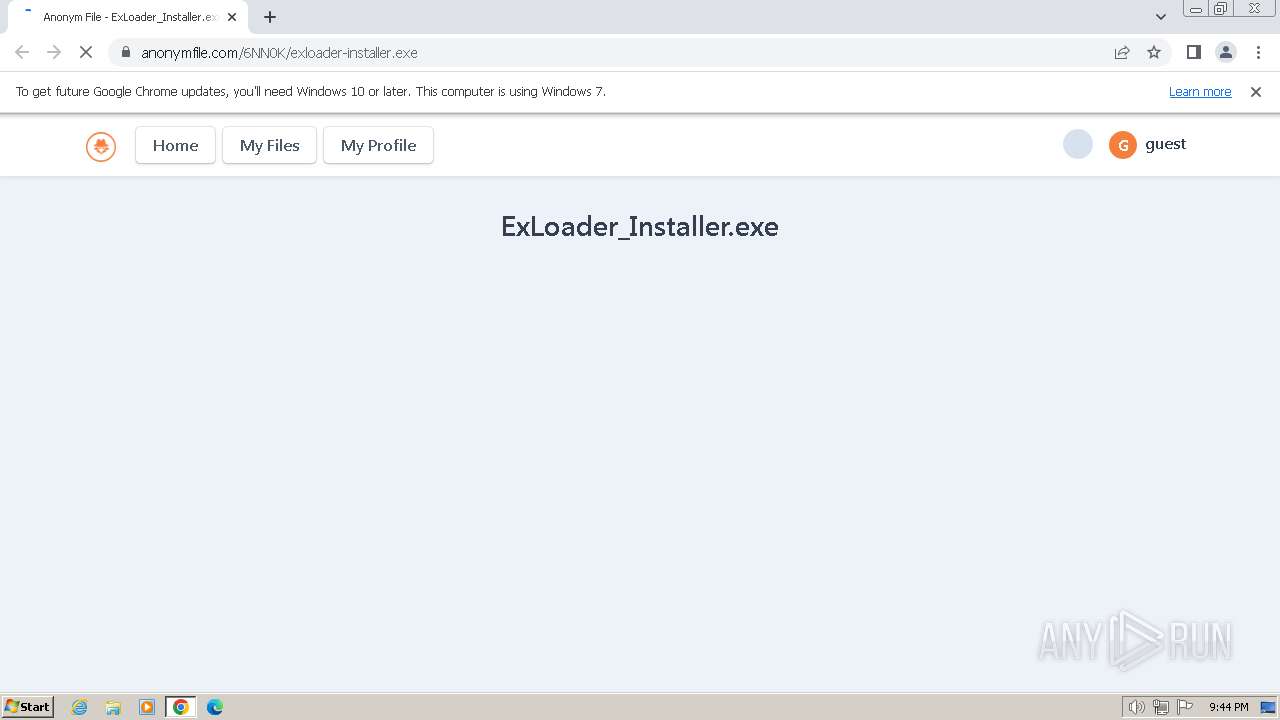
Task: Switch to Chrome in taskbar
Action: click(x=181, y=707)
